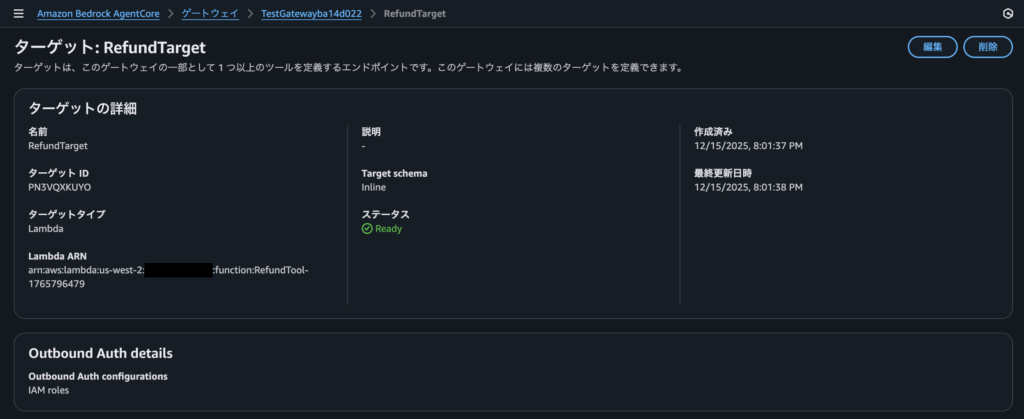Navigate to TestGatewayba14d022 breadcrumb
The image size is (1024, 419).
point(311,14)
